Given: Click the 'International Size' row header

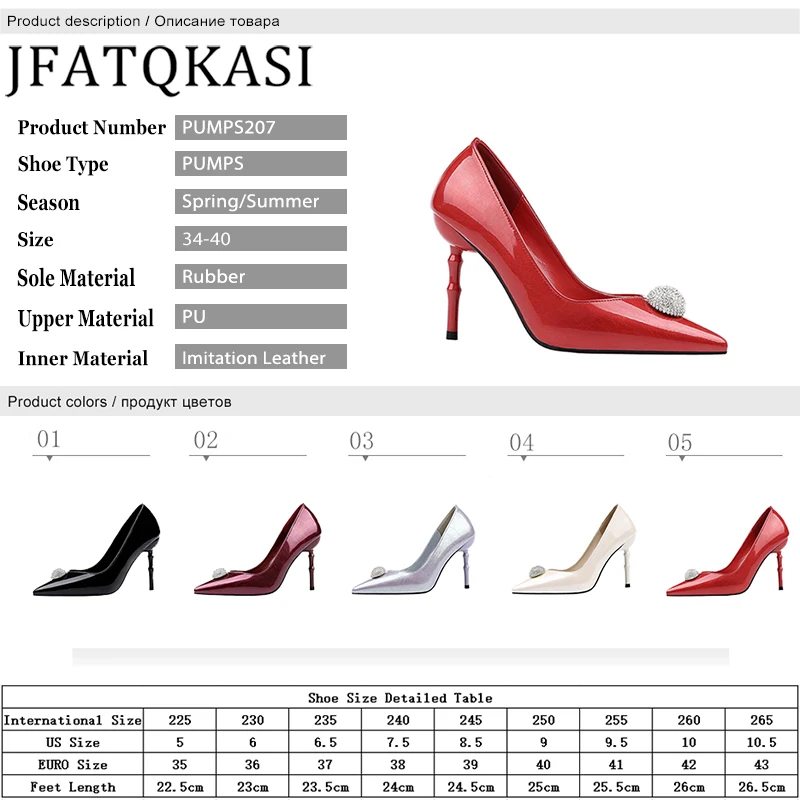Looking at the screenshot, I should [72, 720].
